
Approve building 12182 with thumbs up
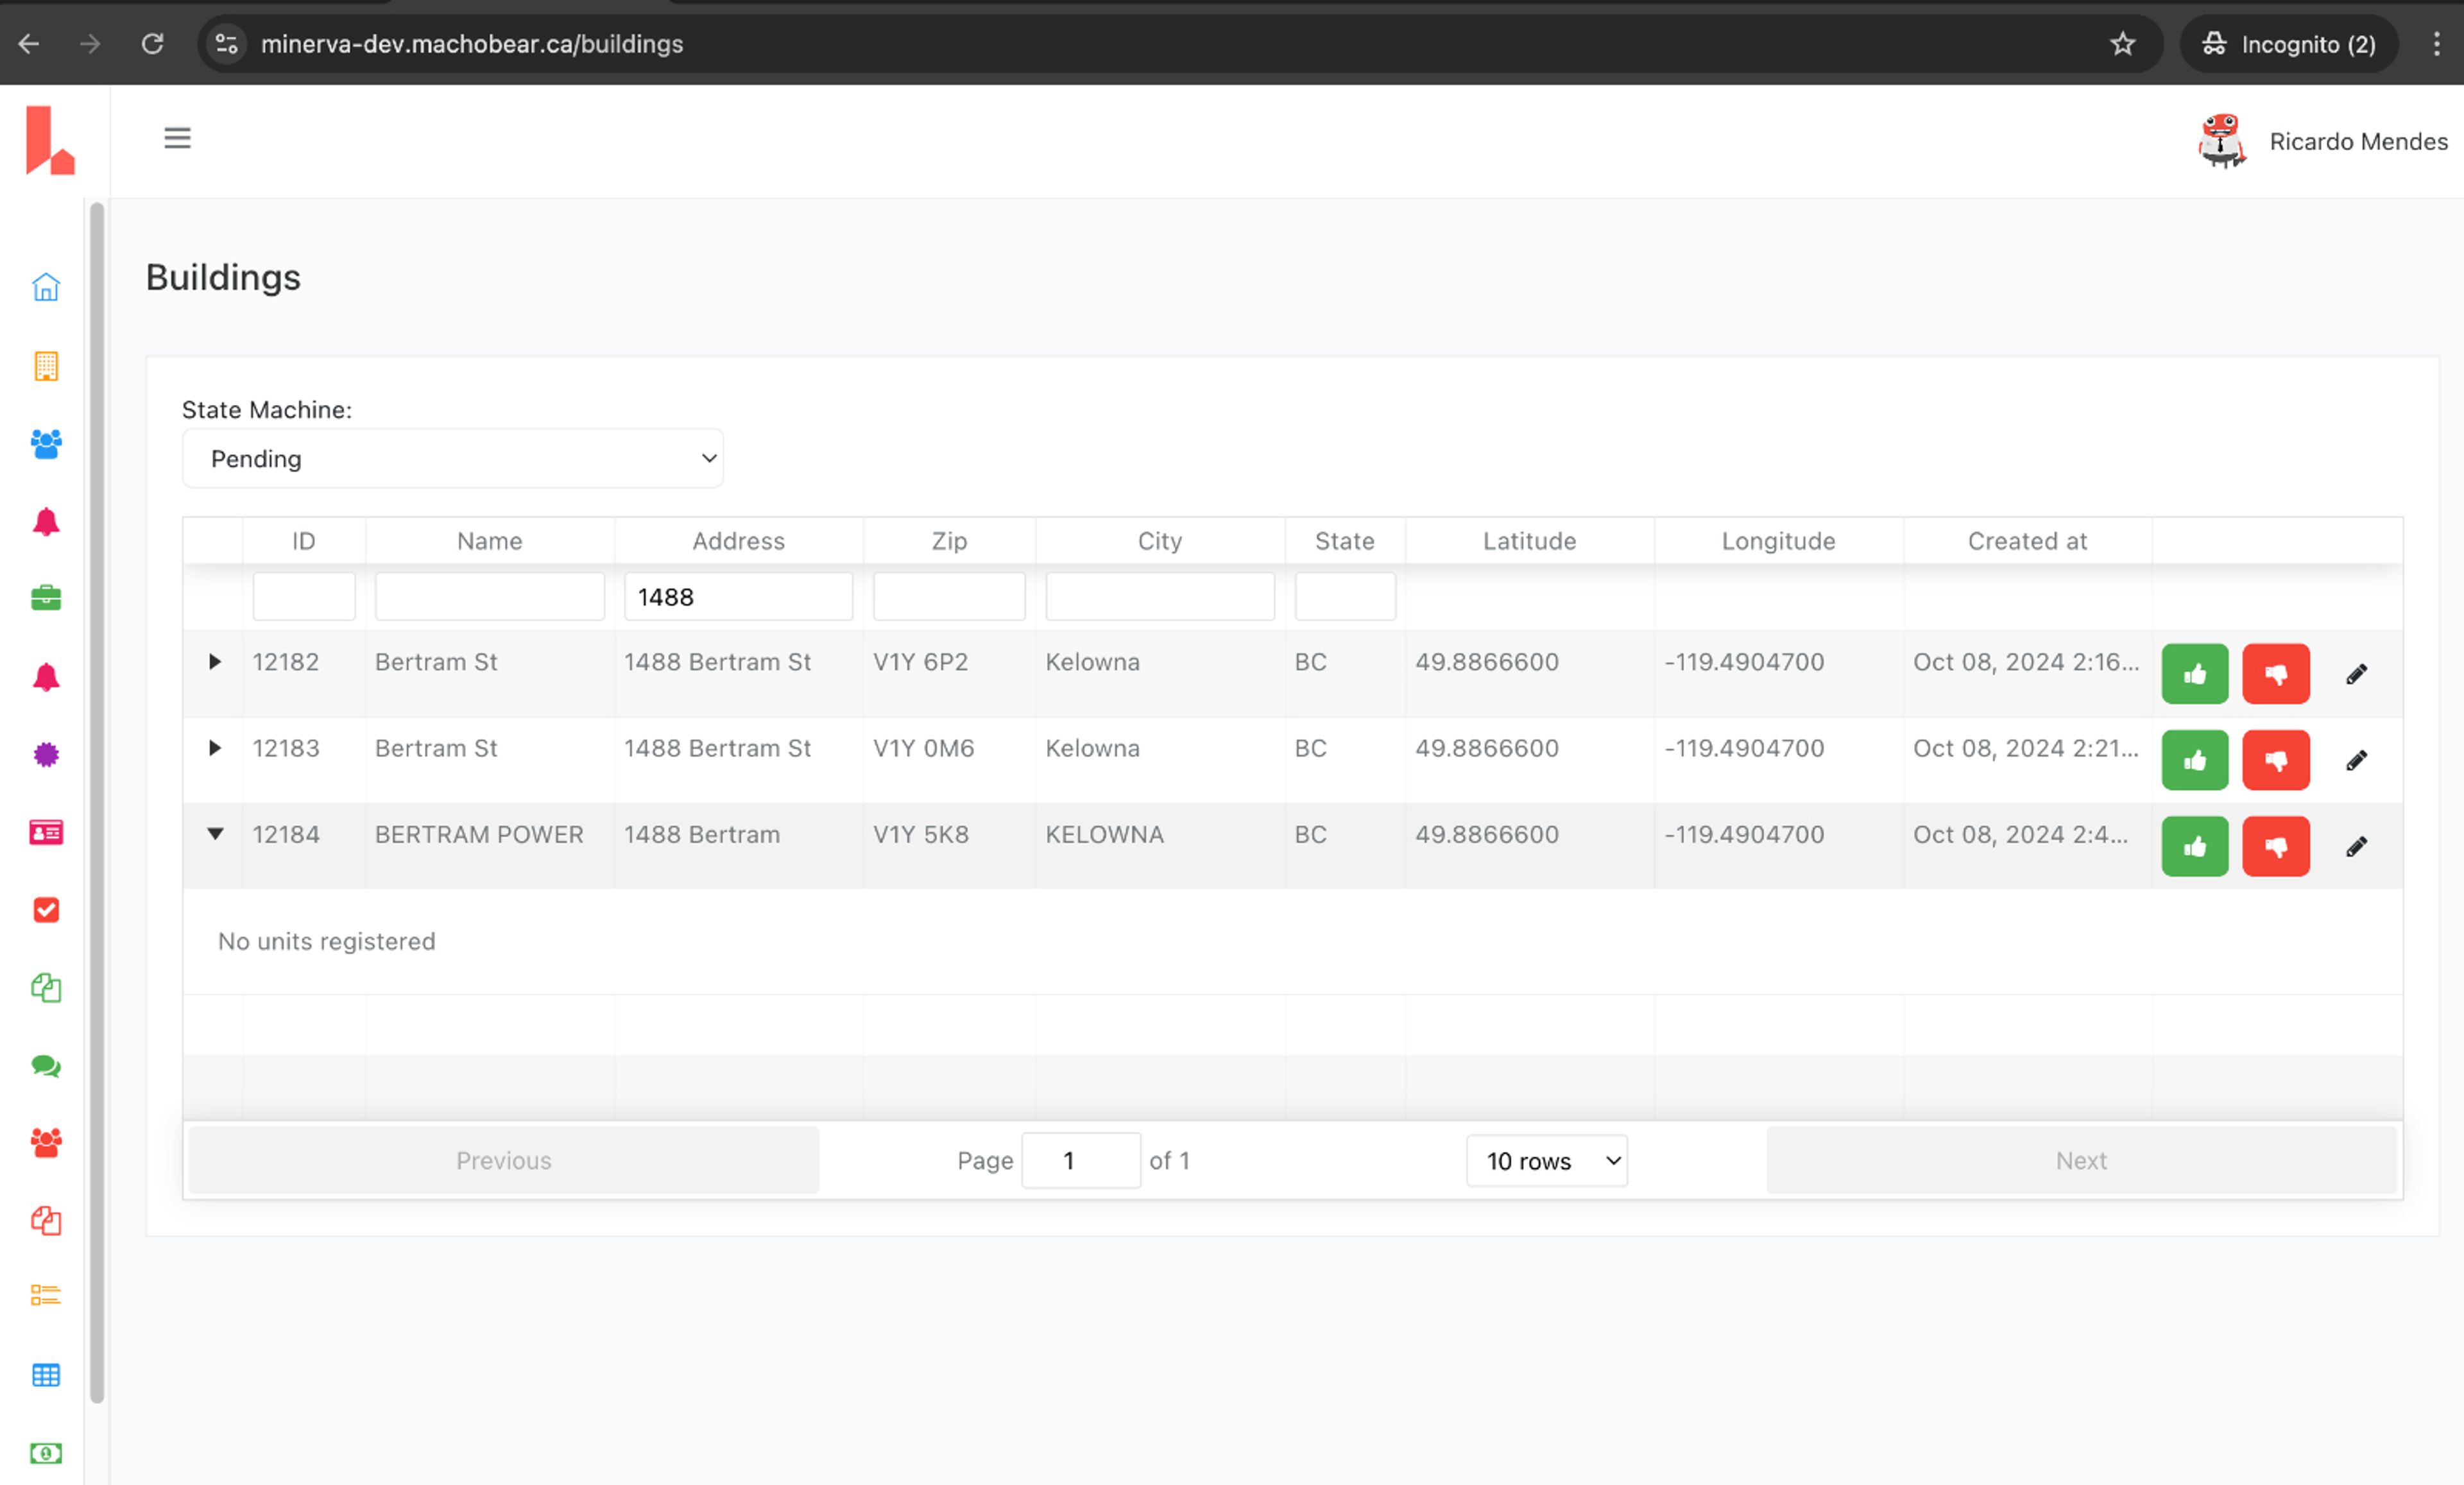[2194, 674]
